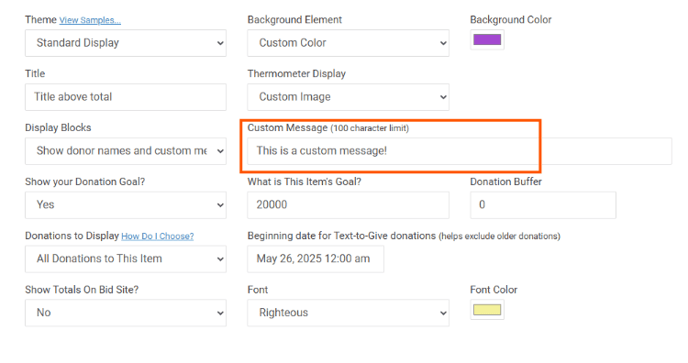Screen dimensions: 688x363
Task: Click the How Do I Choose link
Action: point(158,236)
